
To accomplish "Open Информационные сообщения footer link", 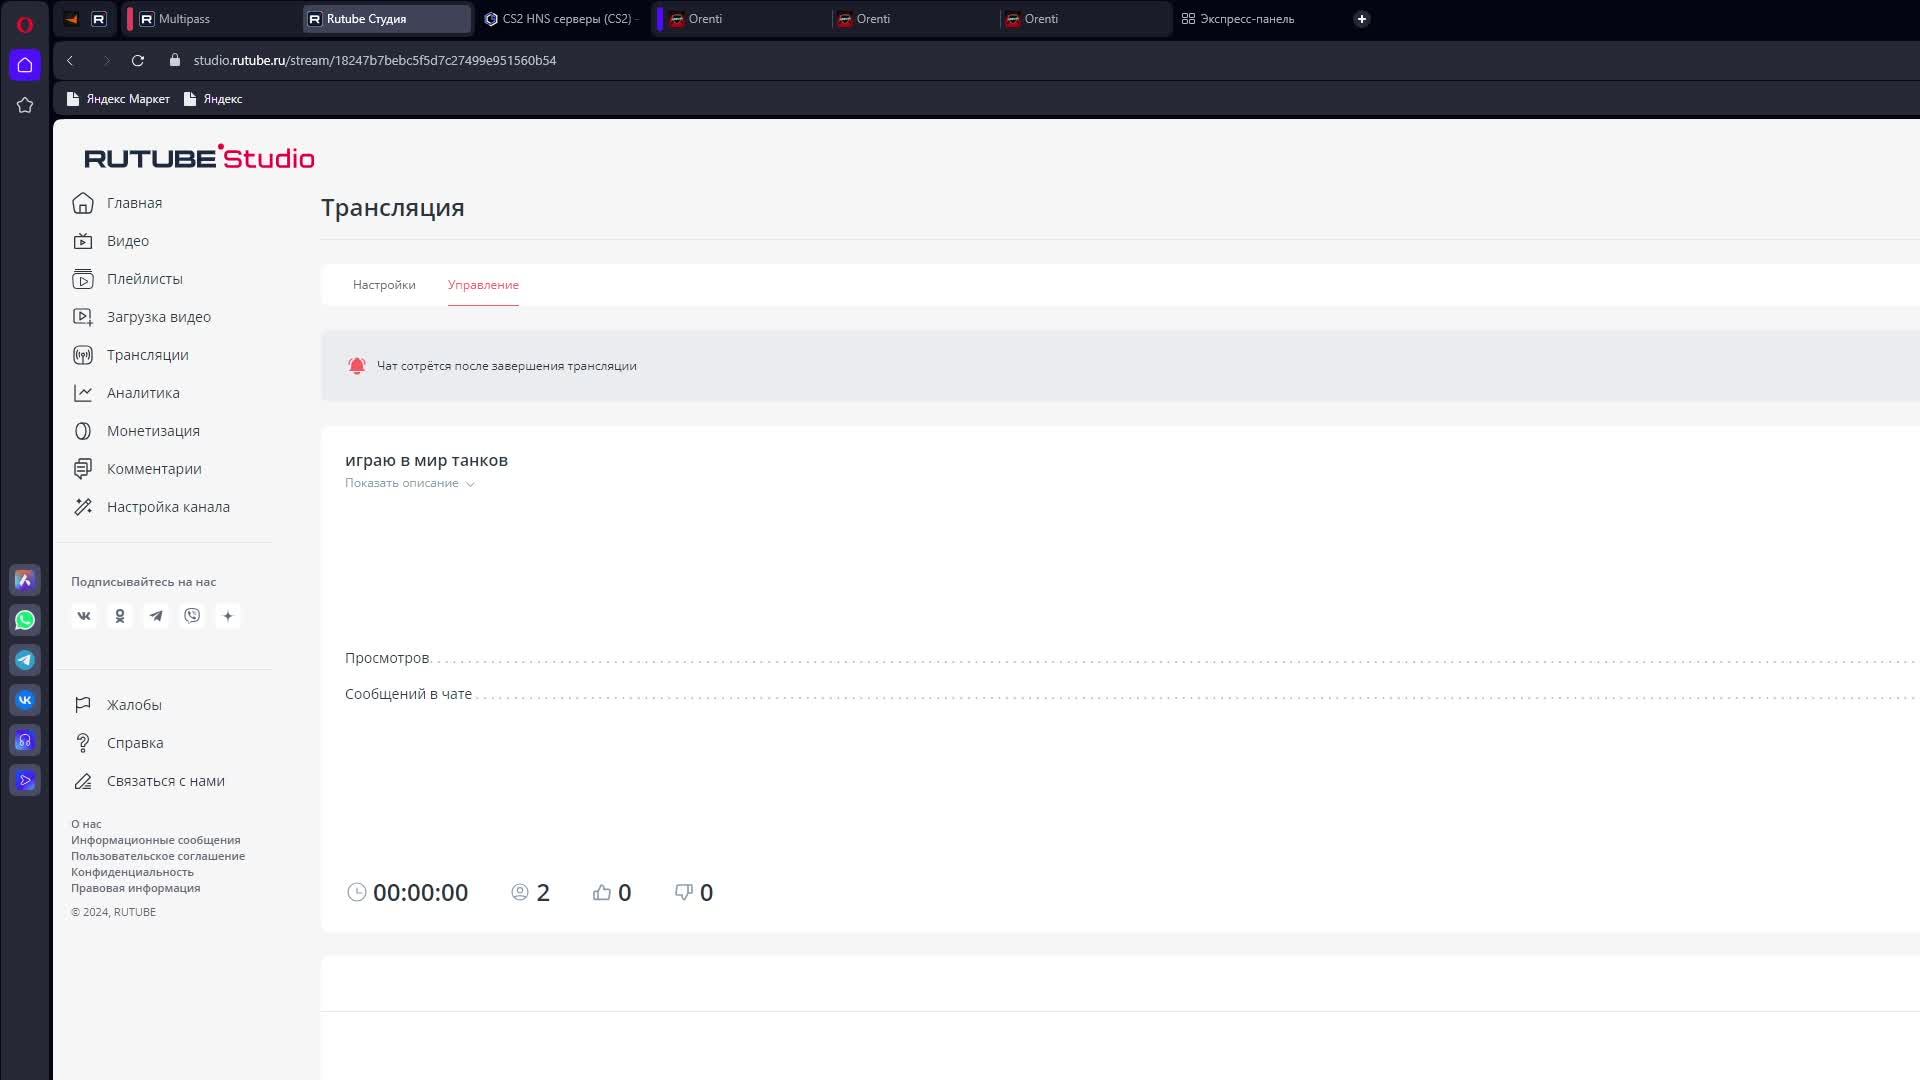I will [x=155, y=840].
